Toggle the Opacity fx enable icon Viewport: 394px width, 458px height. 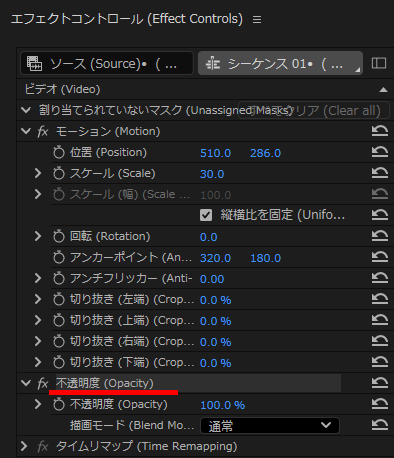[x=43, y=383]
